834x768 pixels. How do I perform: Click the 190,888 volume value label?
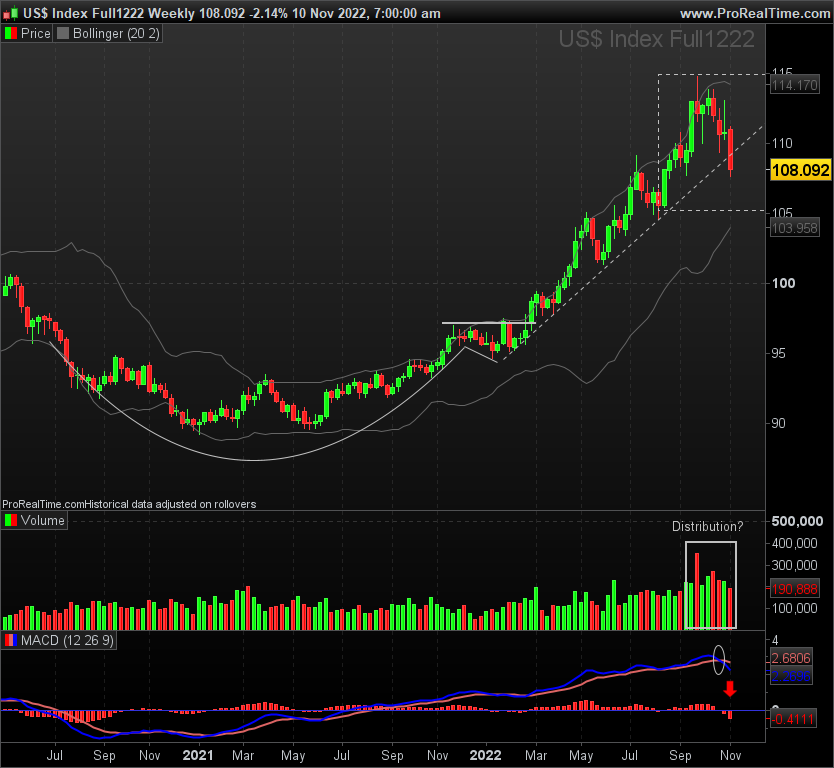(x=794, y=589)
